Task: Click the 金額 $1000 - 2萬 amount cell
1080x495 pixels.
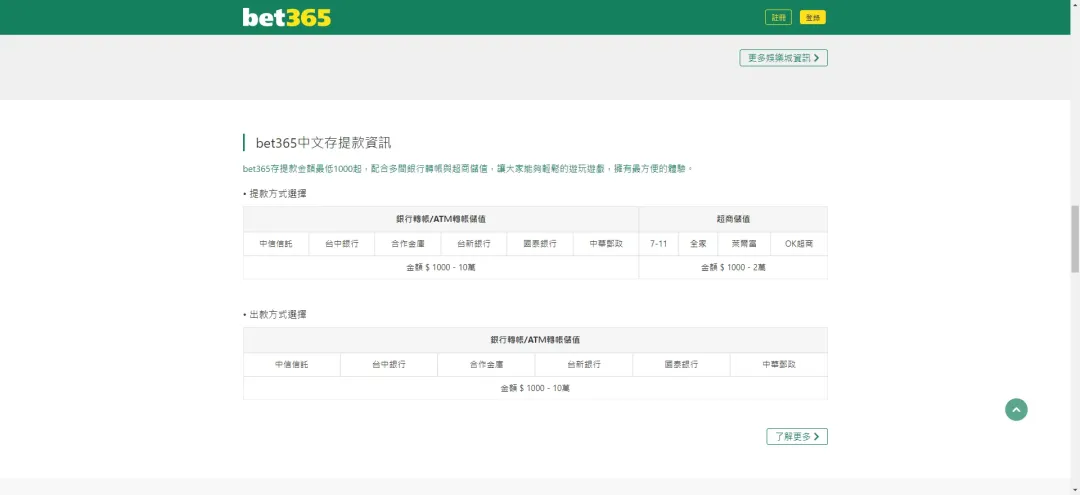Action: [733, 267]
